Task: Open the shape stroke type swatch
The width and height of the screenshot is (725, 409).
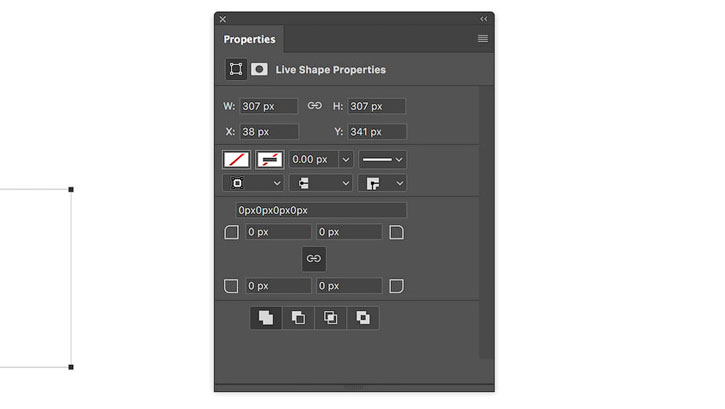Action: pyautogui.click(x=270, y=159)
